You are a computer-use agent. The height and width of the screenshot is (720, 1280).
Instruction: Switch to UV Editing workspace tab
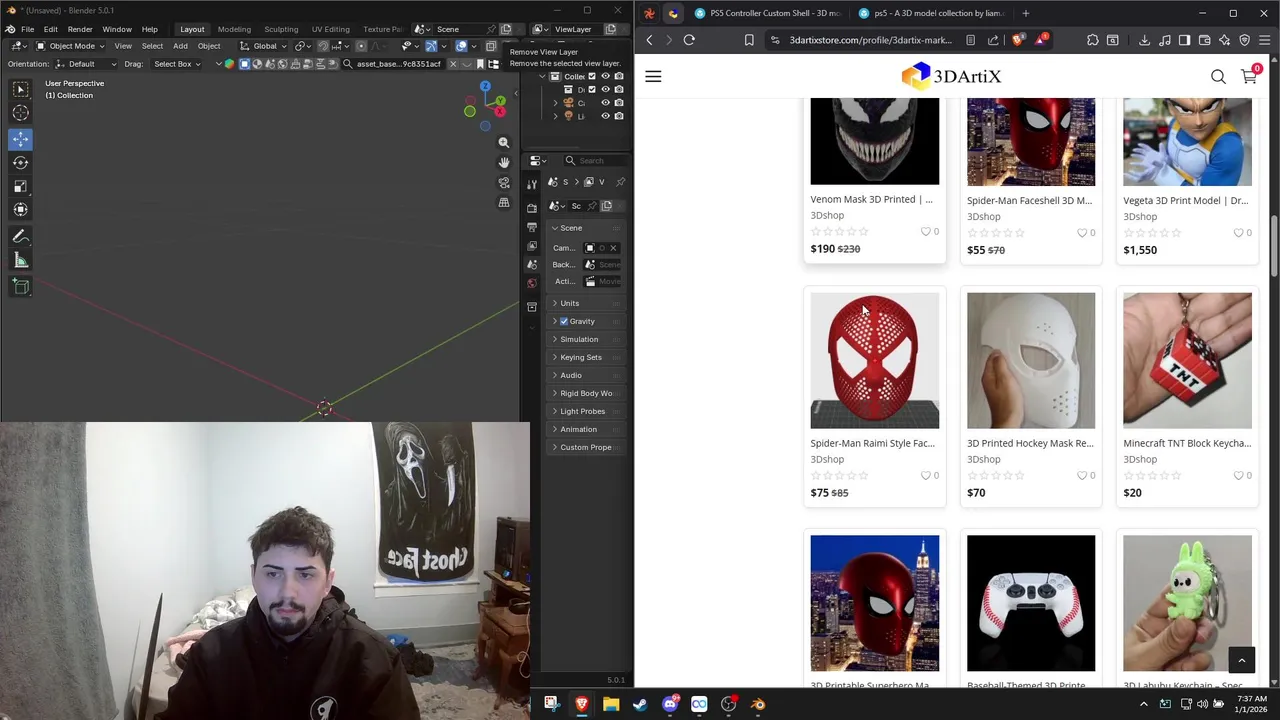click(x=330, y=29)
